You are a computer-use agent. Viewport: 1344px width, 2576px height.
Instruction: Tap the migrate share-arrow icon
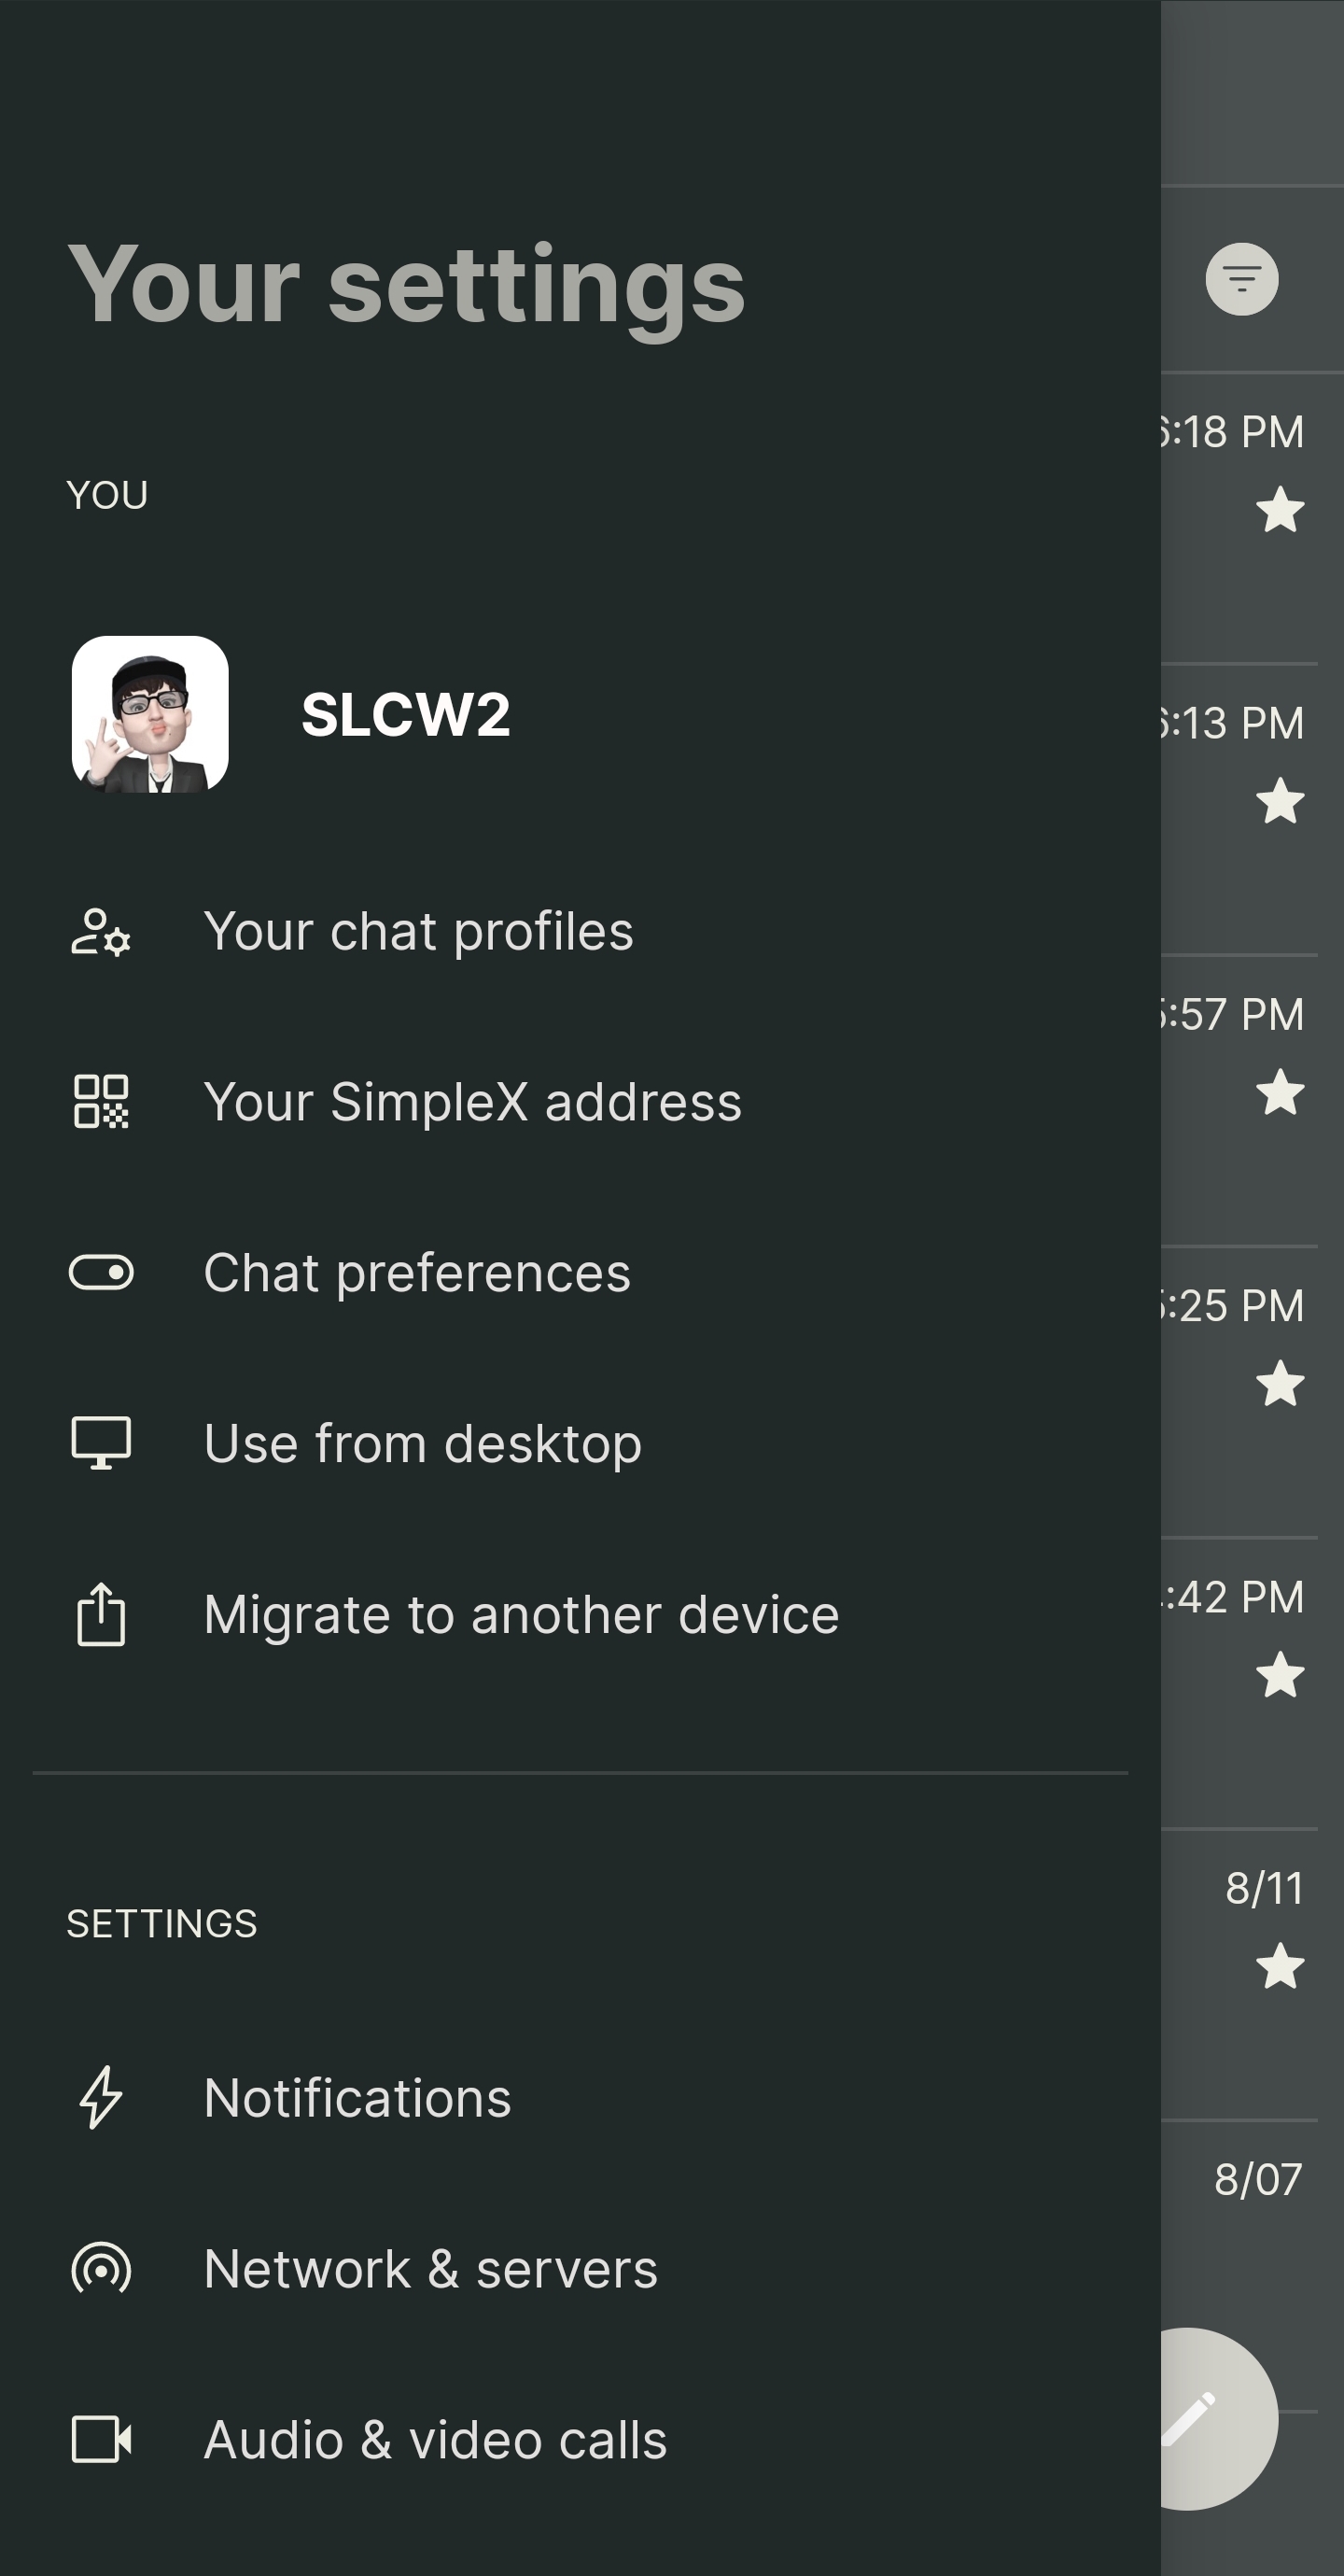(101, 1614)
